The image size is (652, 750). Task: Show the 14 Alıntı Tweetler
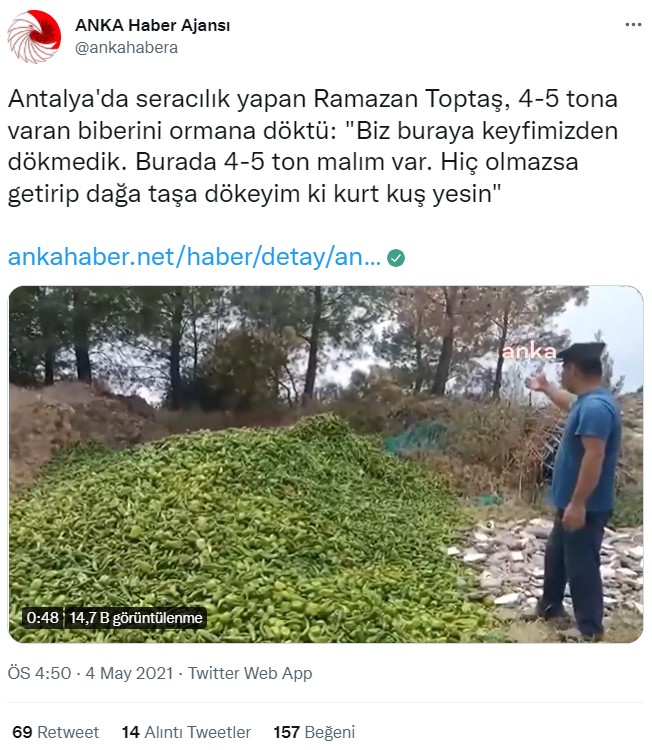pyautogui.click(x=186, y=732)
